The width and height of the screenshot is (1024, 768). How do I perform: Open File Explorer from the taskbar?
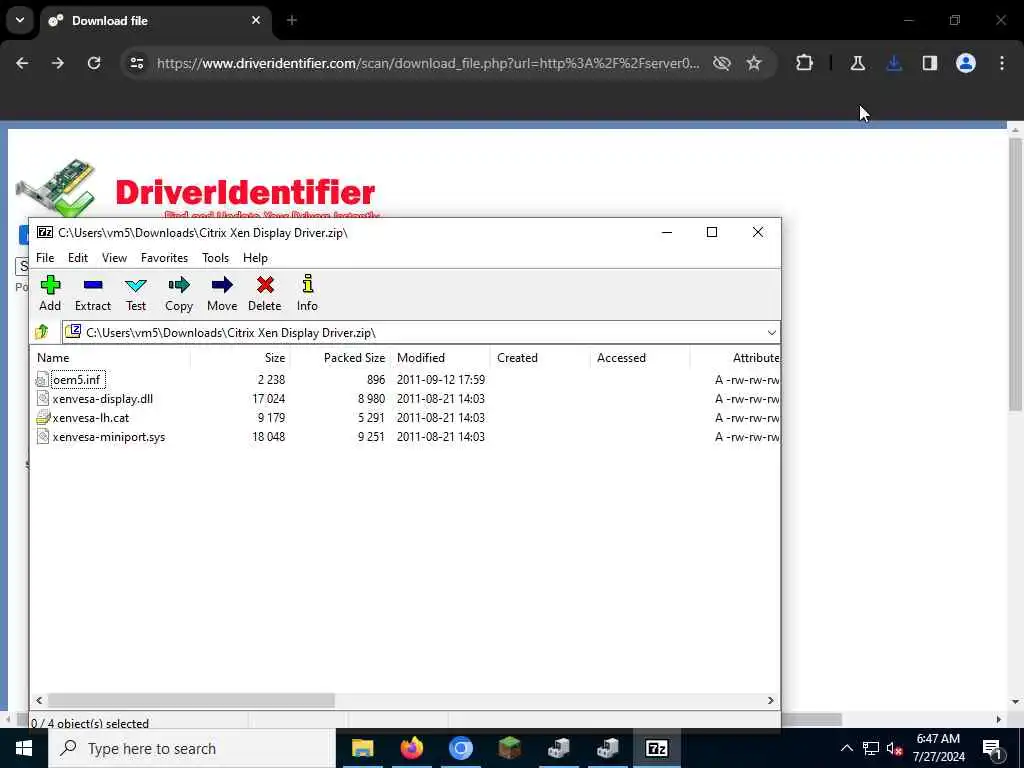click(x=362, y=748)
